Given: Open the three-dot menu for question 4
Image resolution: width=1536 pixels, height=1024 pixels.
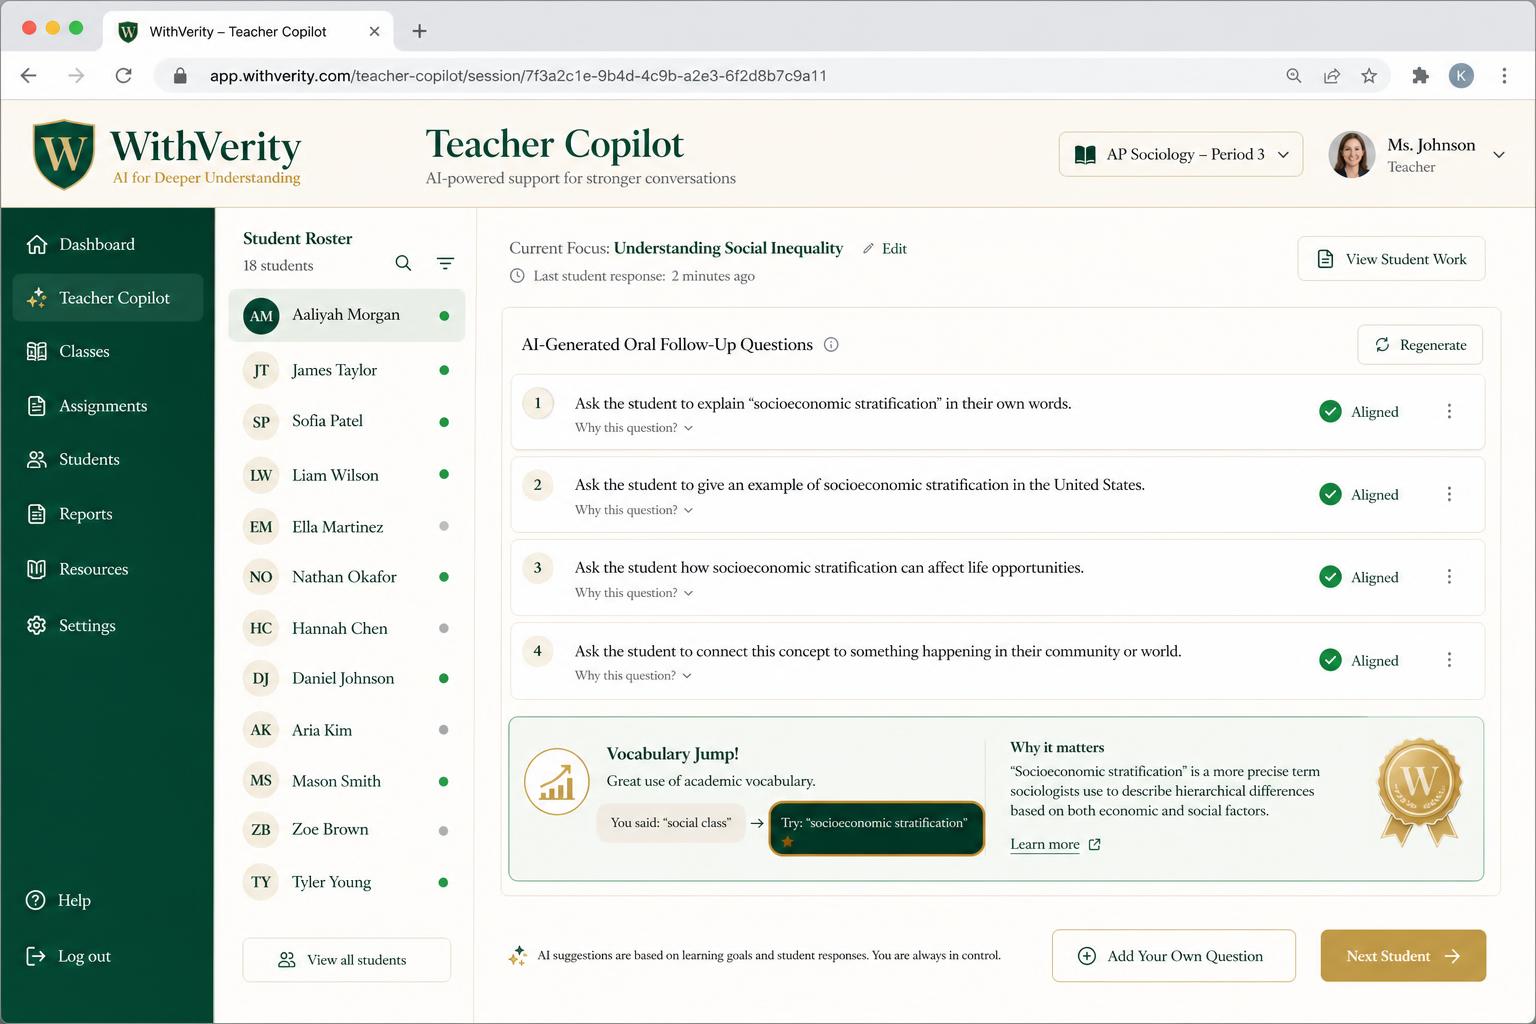Looking at the screenshot, I should pyautogui.click(x=1449, y=660).
